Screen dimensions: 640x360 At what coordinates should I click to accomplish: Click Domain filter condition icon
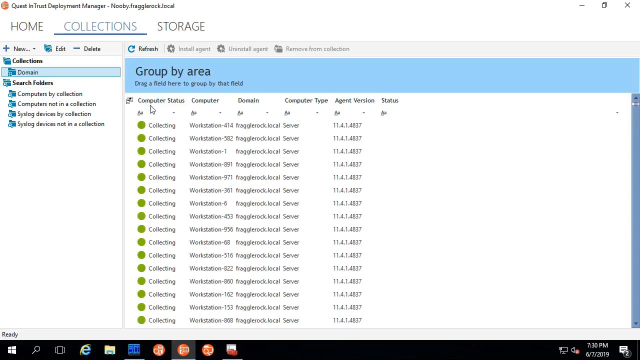[x=240, y=113]
